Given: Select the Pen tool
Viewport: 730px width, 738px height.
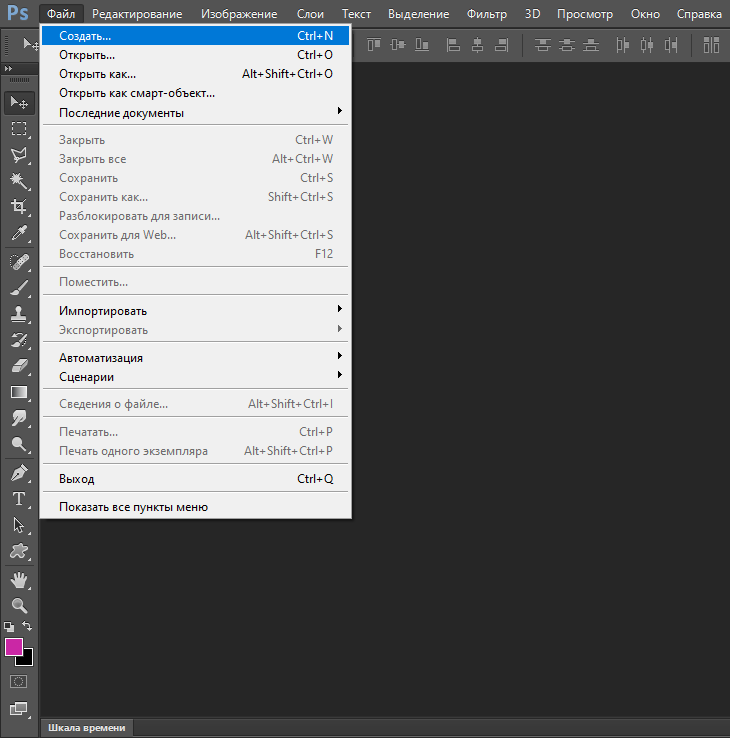Looking at the screenshot, I should pos(19,473).
